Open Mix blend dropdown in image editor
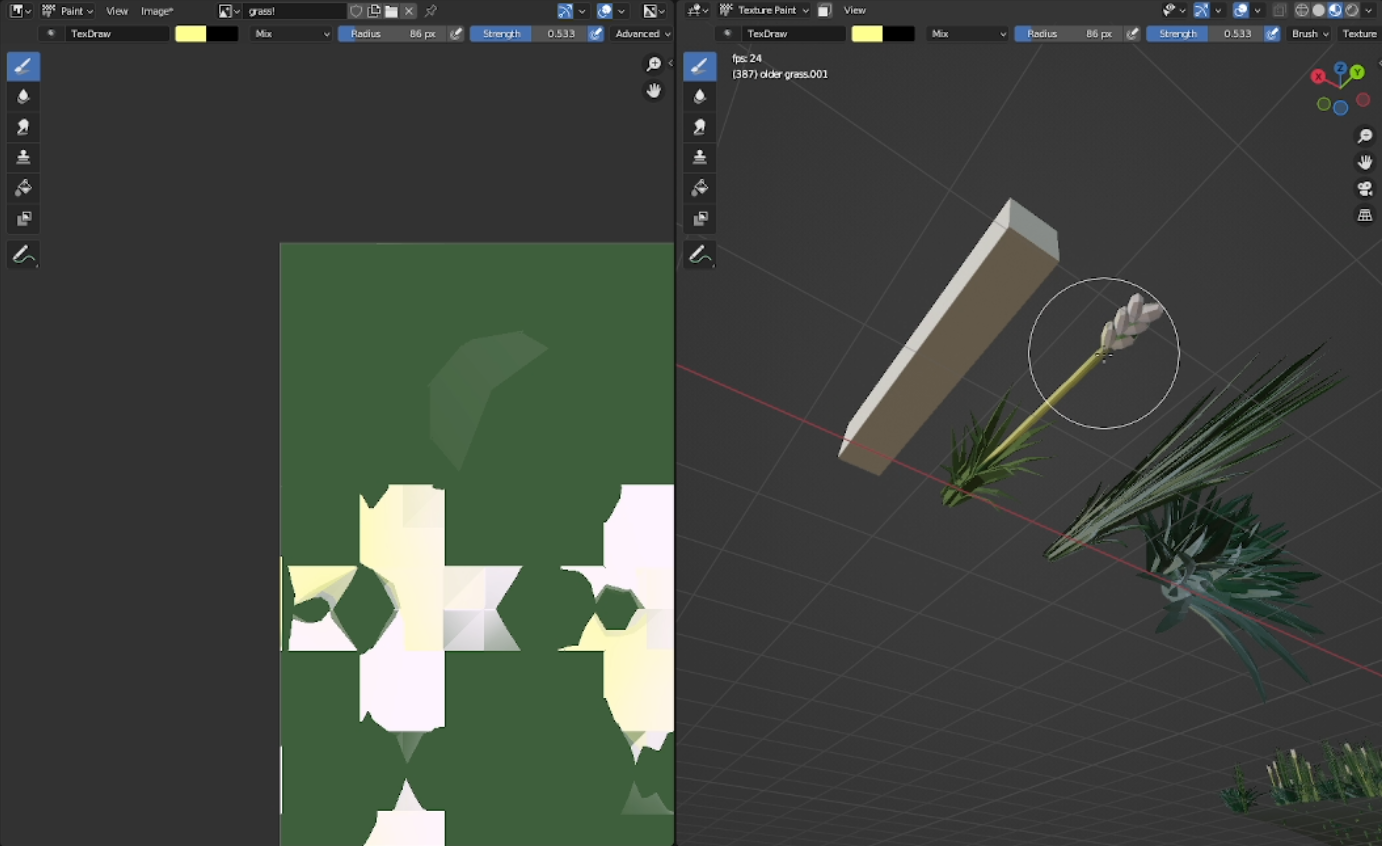This screenshot has width=1382, height=846. click(x=291, y=34)
